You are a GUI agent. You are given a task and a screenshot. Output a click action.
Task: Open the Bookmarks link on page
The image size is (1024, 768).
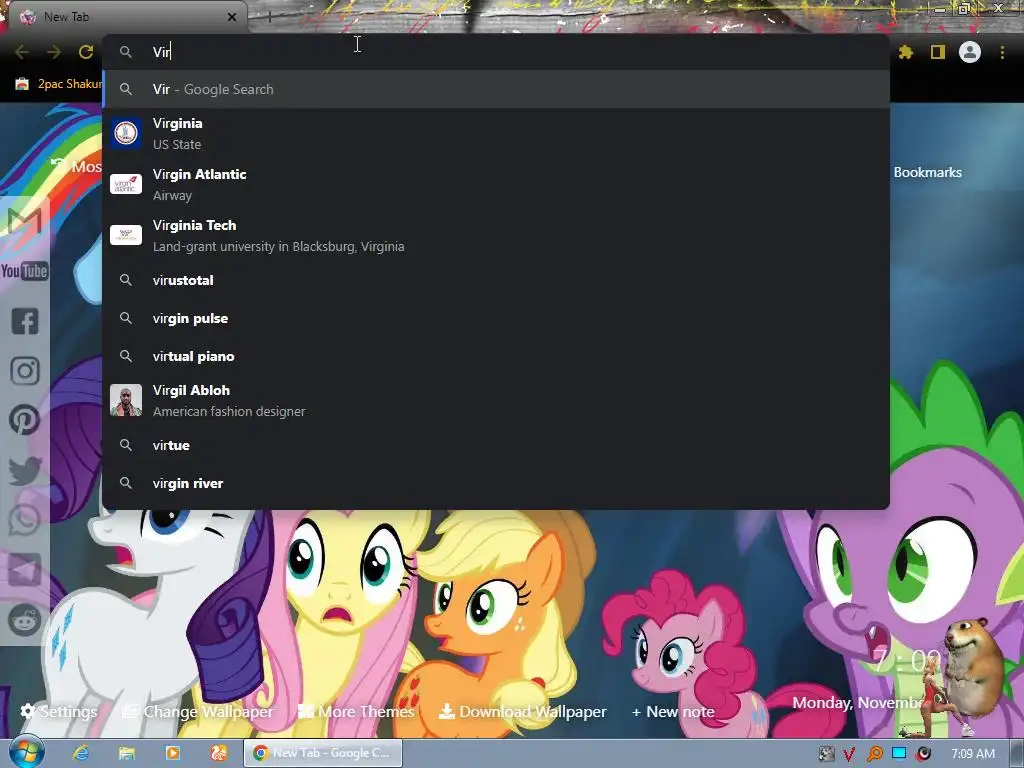pyautogui.click(x=927, y=172)
